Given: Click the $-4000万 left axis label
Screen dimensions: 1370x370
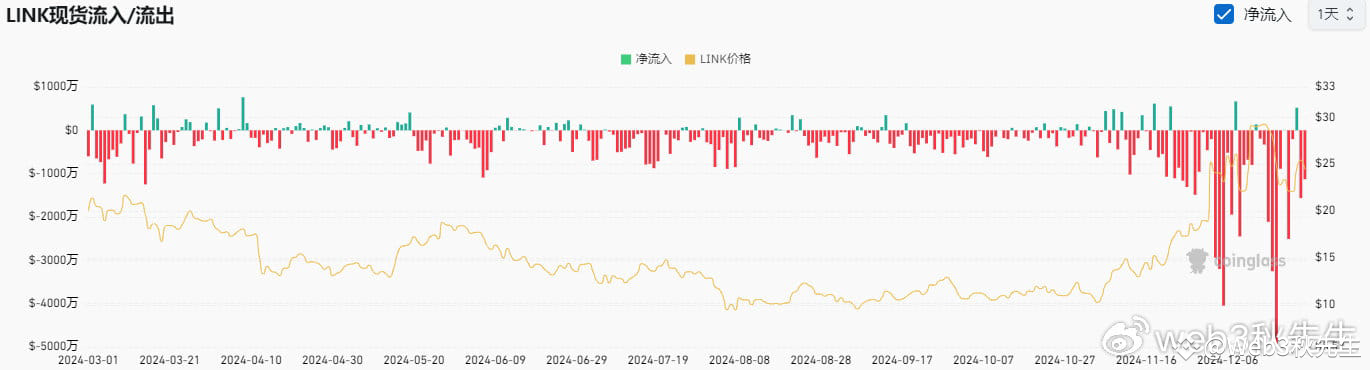Looking at the screenshot, I should (x=54, y=303).
